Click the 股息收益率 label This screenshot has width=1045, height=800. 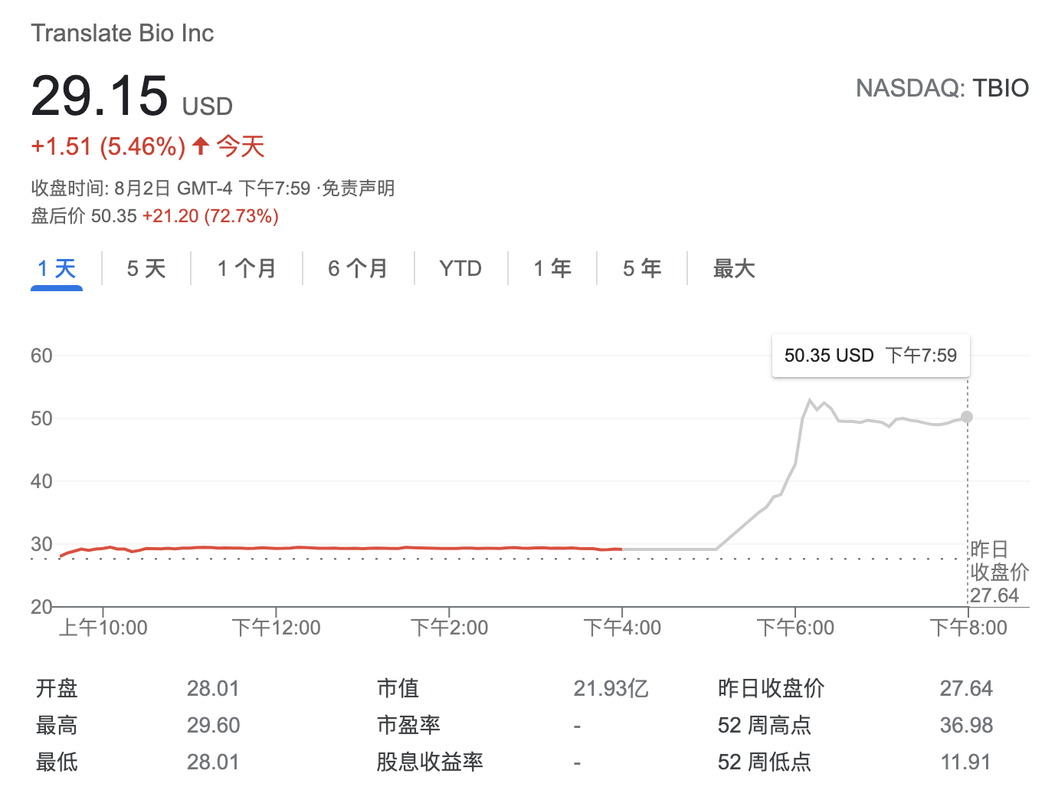point(430,761)
